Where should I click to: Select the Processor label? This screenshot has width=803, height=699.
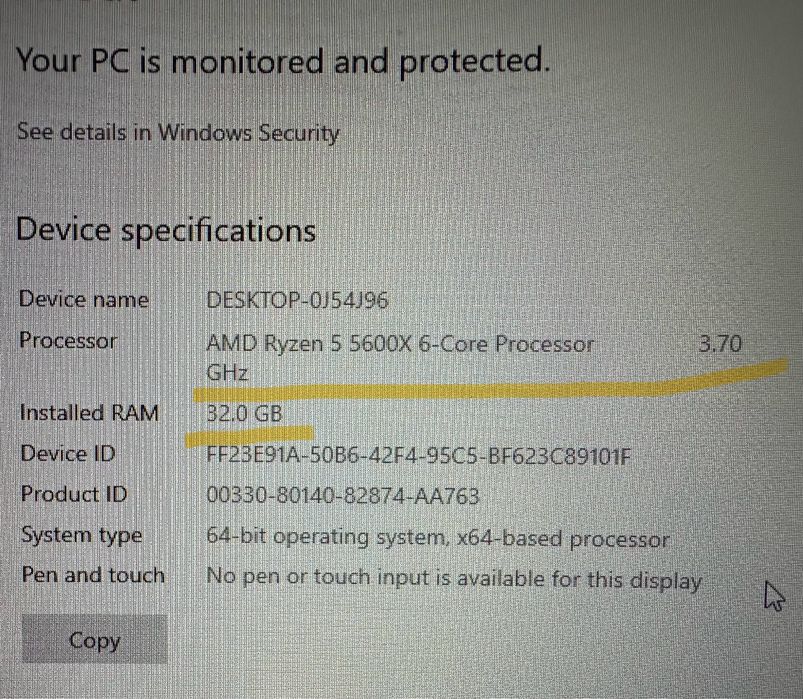click(68, 341)
